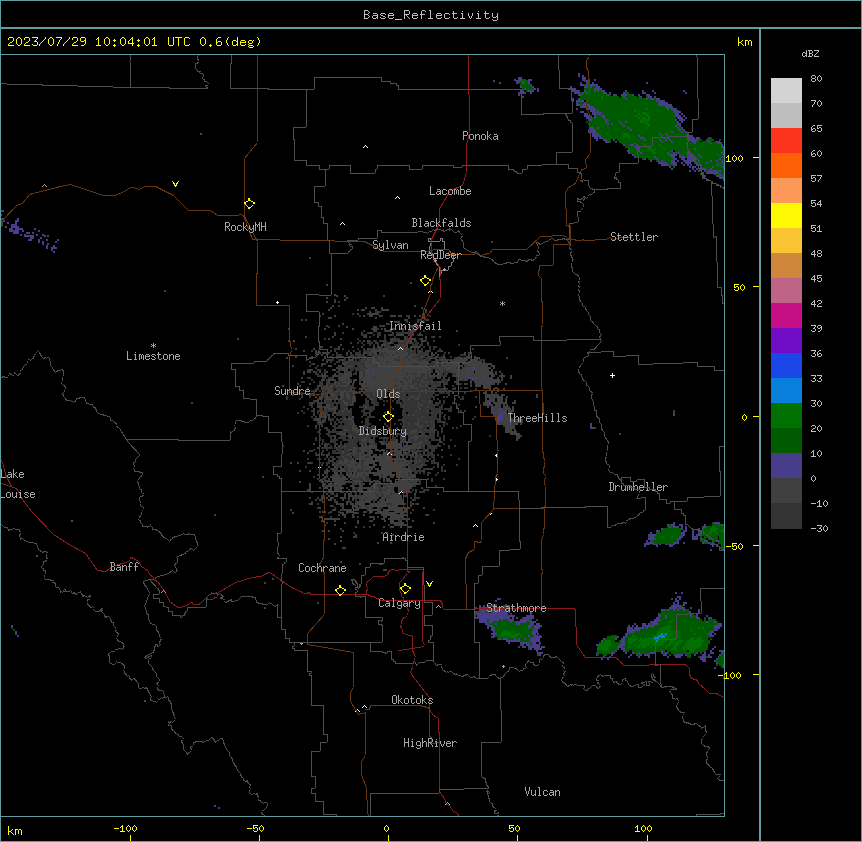Pick the red 60-65 dBZ legend swatch
This screenshot has width=862, height=842.
786,141
